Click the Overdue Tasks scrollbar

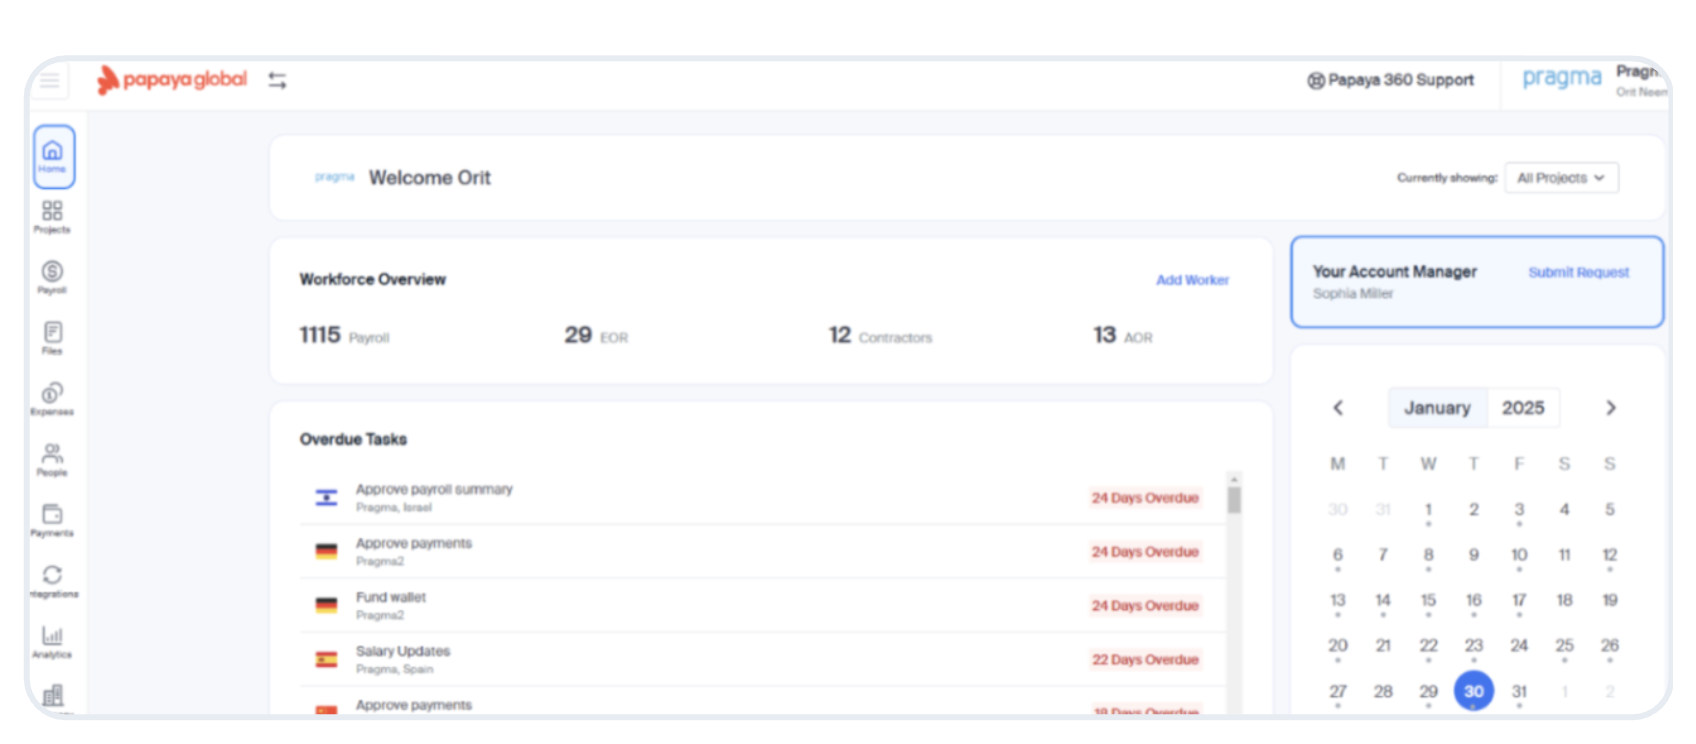[1234, 500]
